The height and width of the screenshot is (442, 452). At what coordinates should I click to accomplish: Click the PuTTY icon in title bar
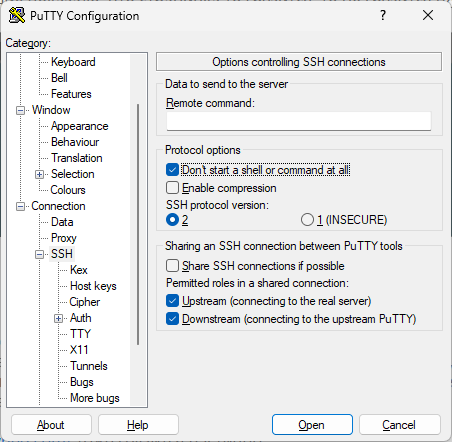coord(17,15)
